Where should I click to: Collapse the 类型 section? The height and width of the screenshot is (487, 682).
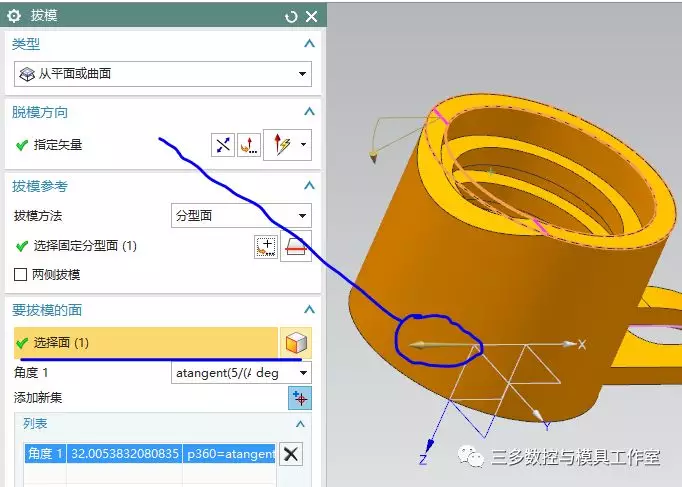(309, 43)
